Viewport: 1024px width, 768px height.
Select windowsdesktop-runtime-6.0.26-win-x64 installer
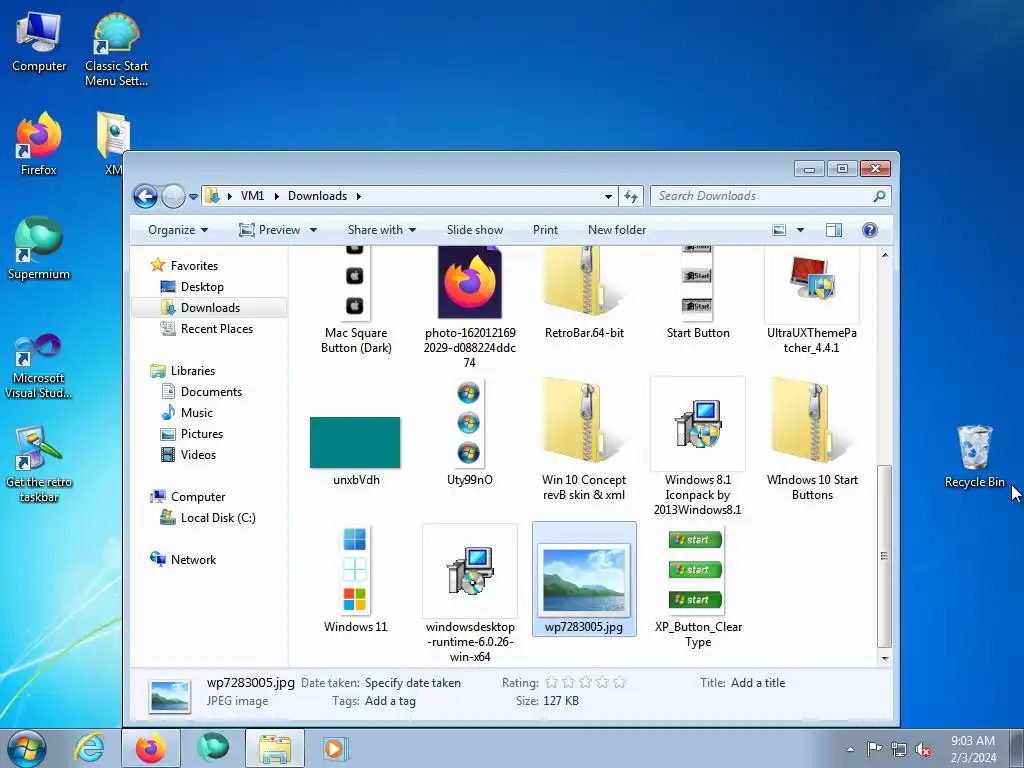pyautogui.click(x=470, y=594)
